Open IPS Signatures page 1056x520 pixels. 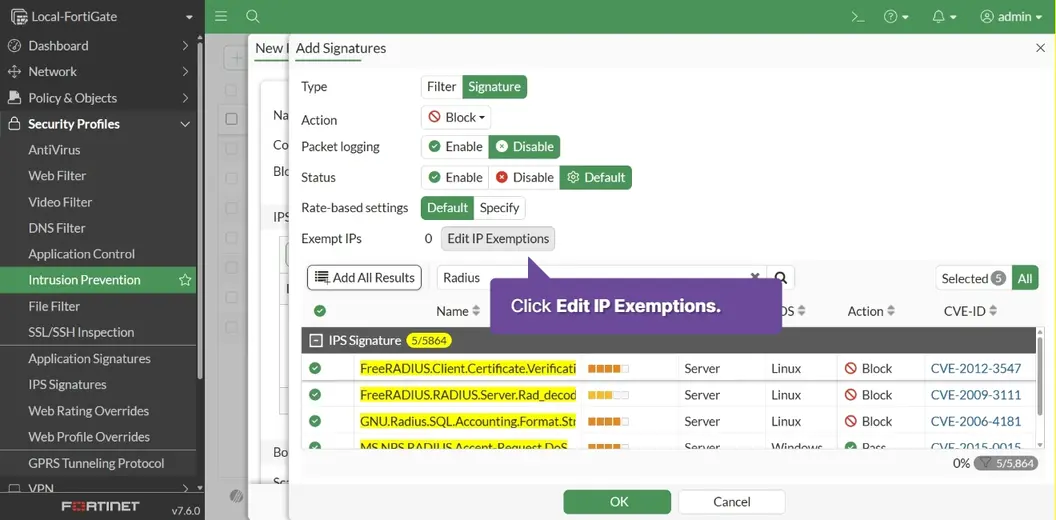pos(67,385)
